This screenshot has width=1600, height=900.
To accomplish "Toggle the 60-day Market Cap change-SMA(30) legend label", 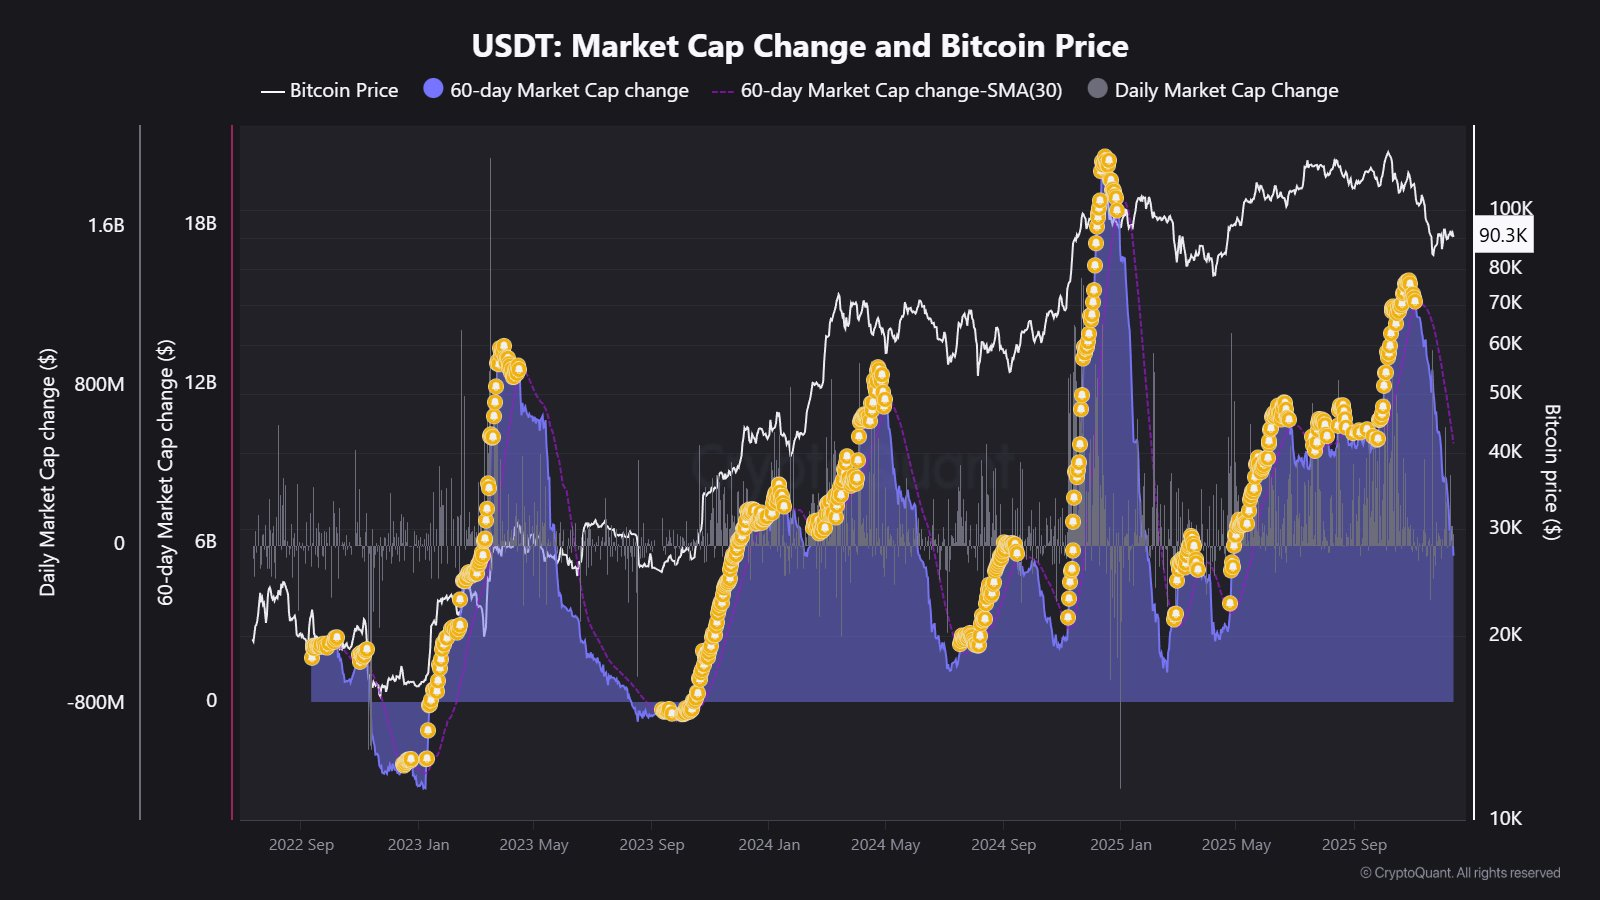I will click(x=901, y=90).
